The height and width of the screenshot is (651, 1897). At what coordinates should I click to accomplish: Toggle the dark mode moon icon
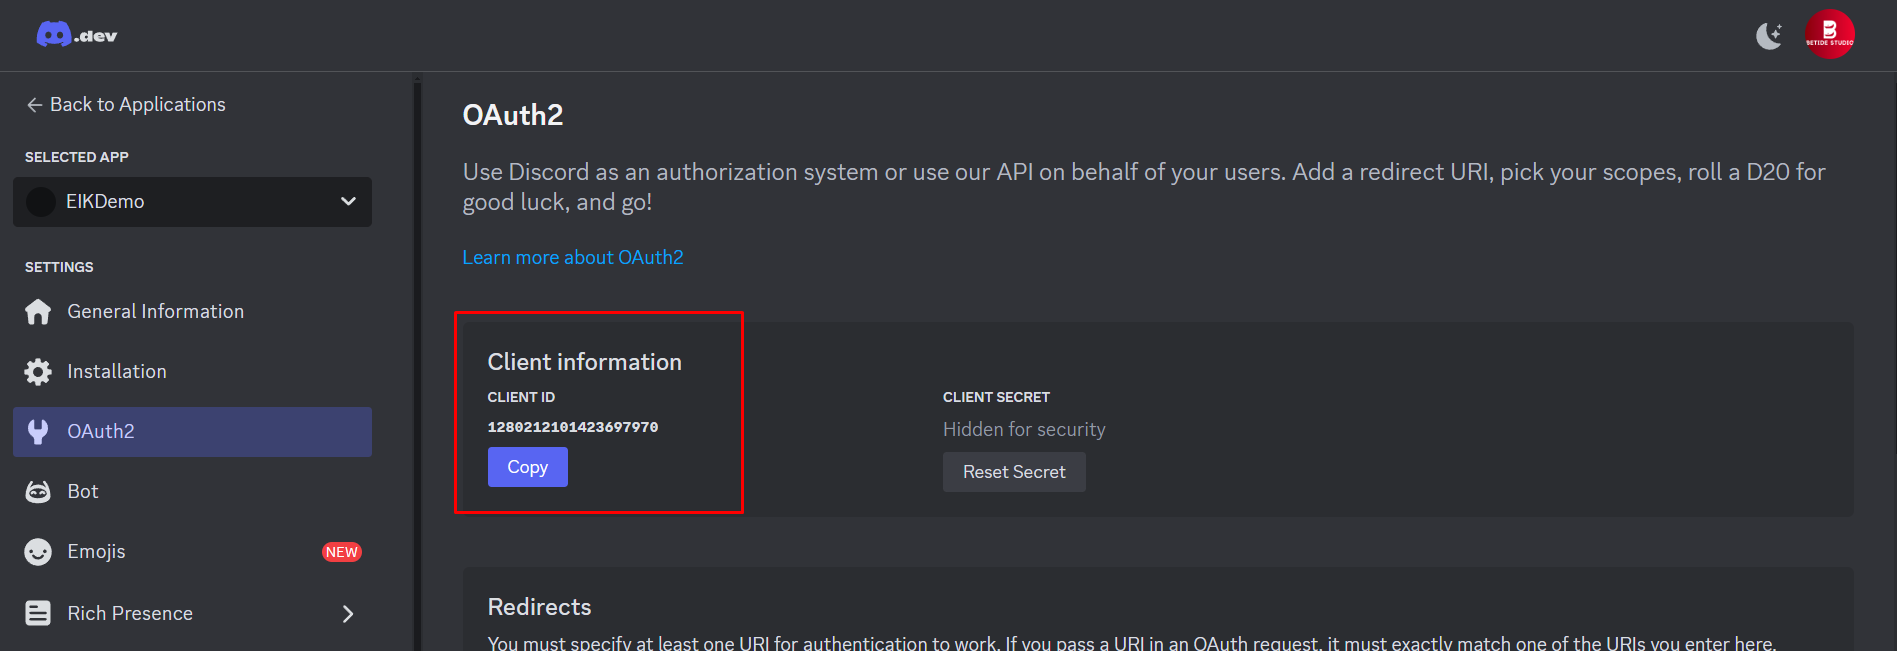tap(1769, 36)
